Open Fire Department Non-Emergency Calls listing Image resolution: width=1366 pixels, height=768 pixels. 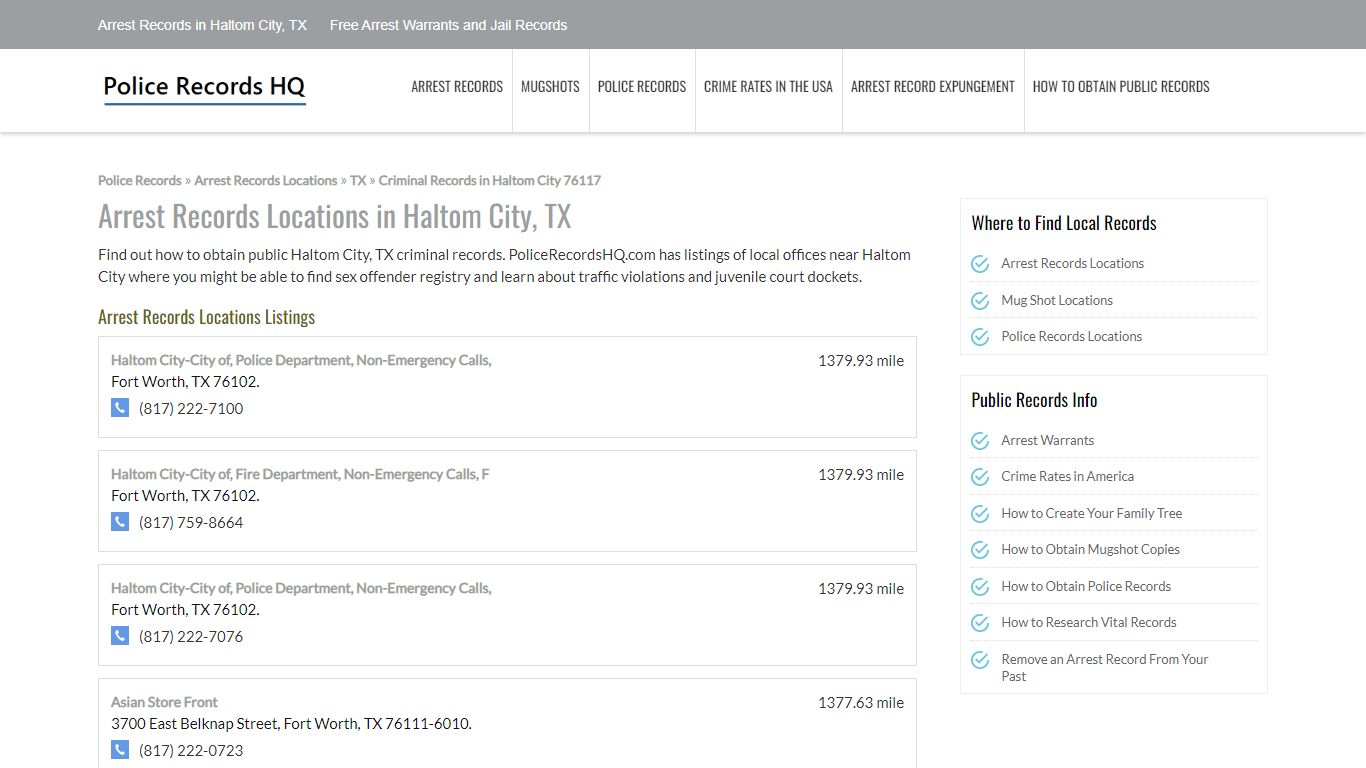point(300,474)
